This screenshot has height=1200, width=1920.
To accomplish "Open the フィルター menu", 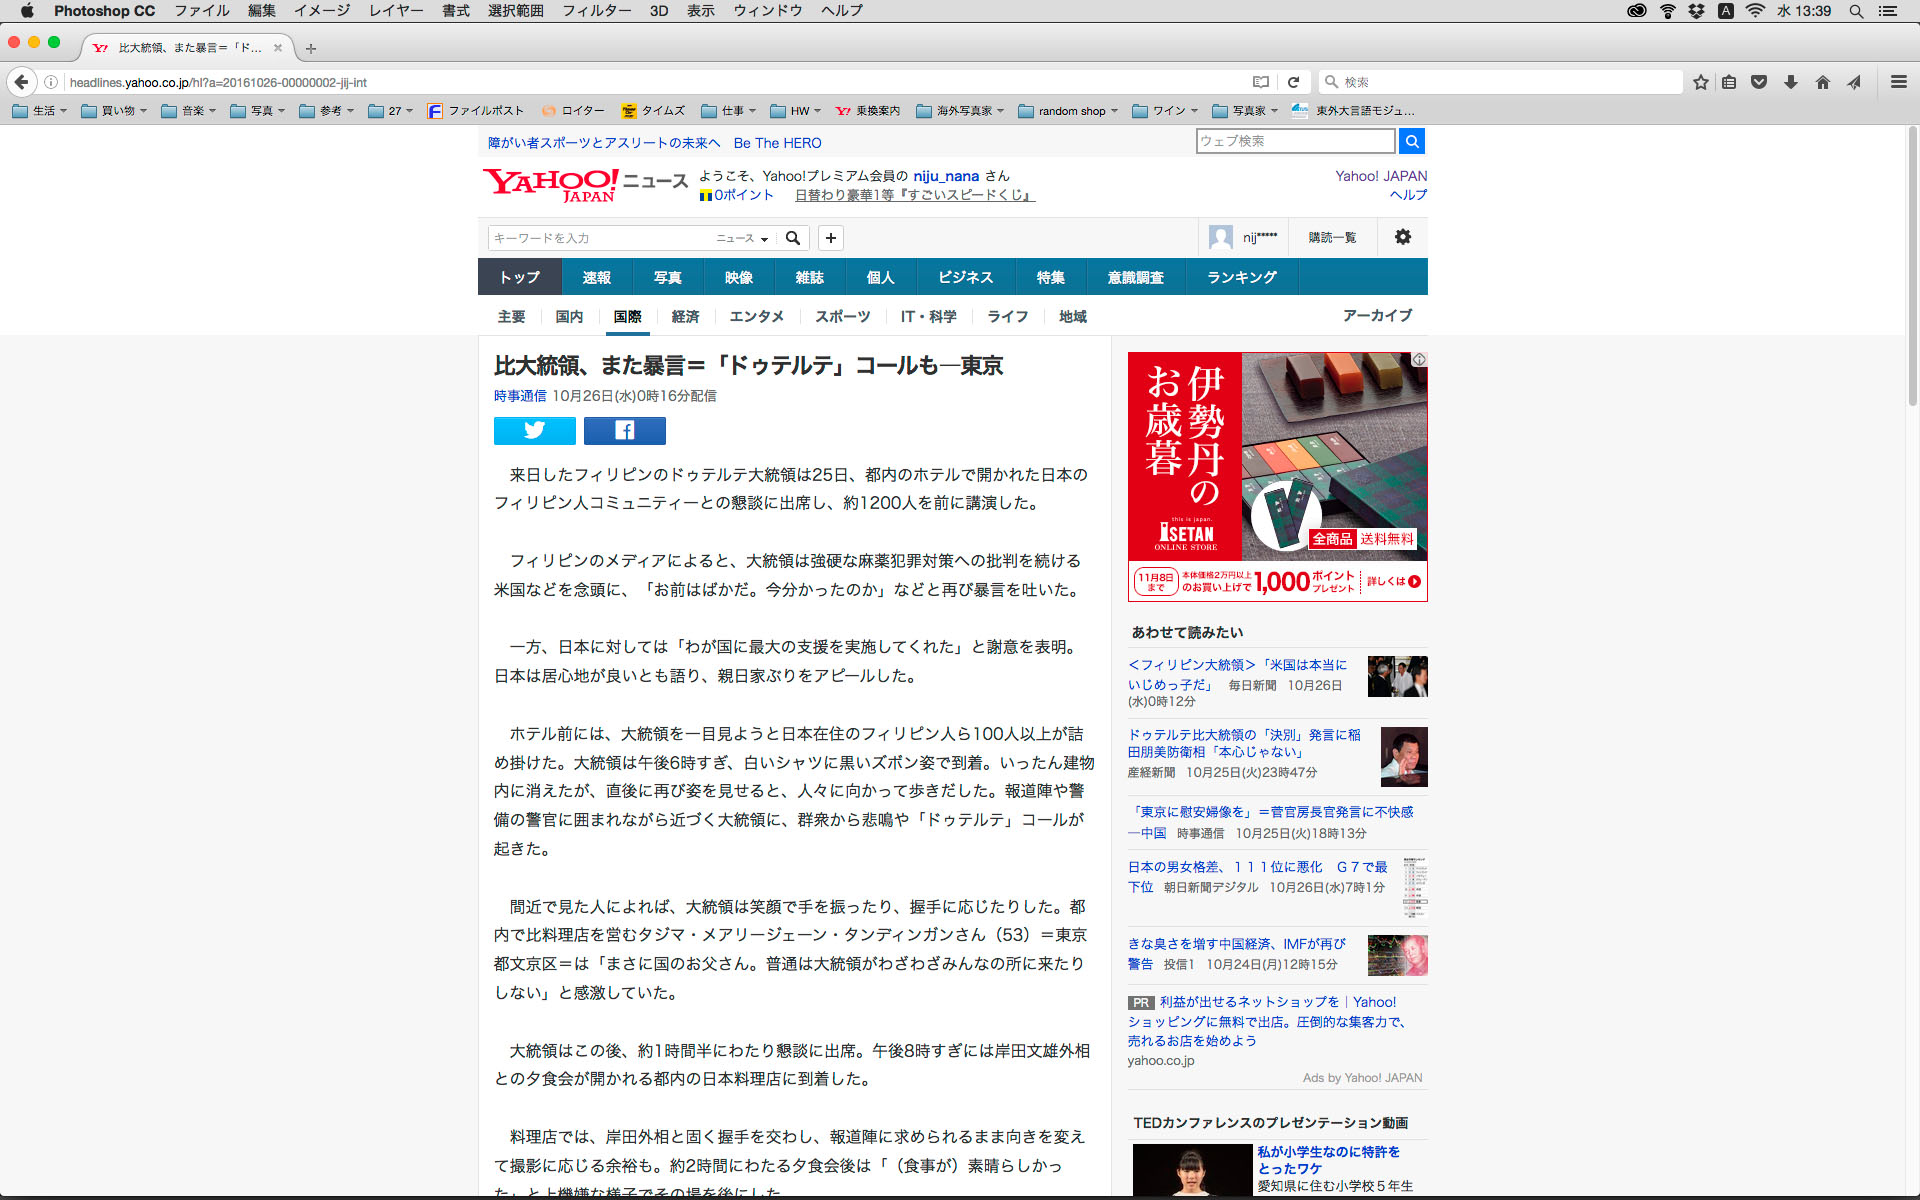I will 596,11.
